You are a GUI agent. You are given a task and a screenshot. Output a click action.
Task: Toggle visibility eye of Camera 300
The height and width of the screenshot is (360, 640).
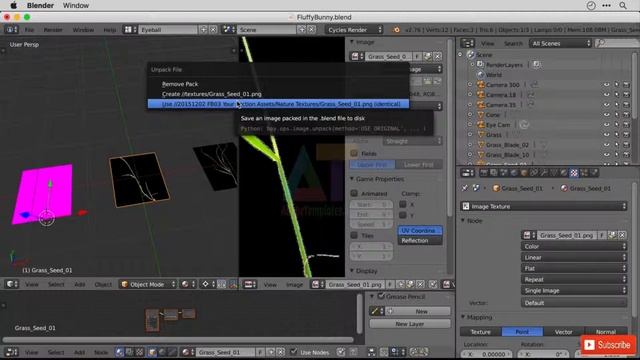point(607,85)
